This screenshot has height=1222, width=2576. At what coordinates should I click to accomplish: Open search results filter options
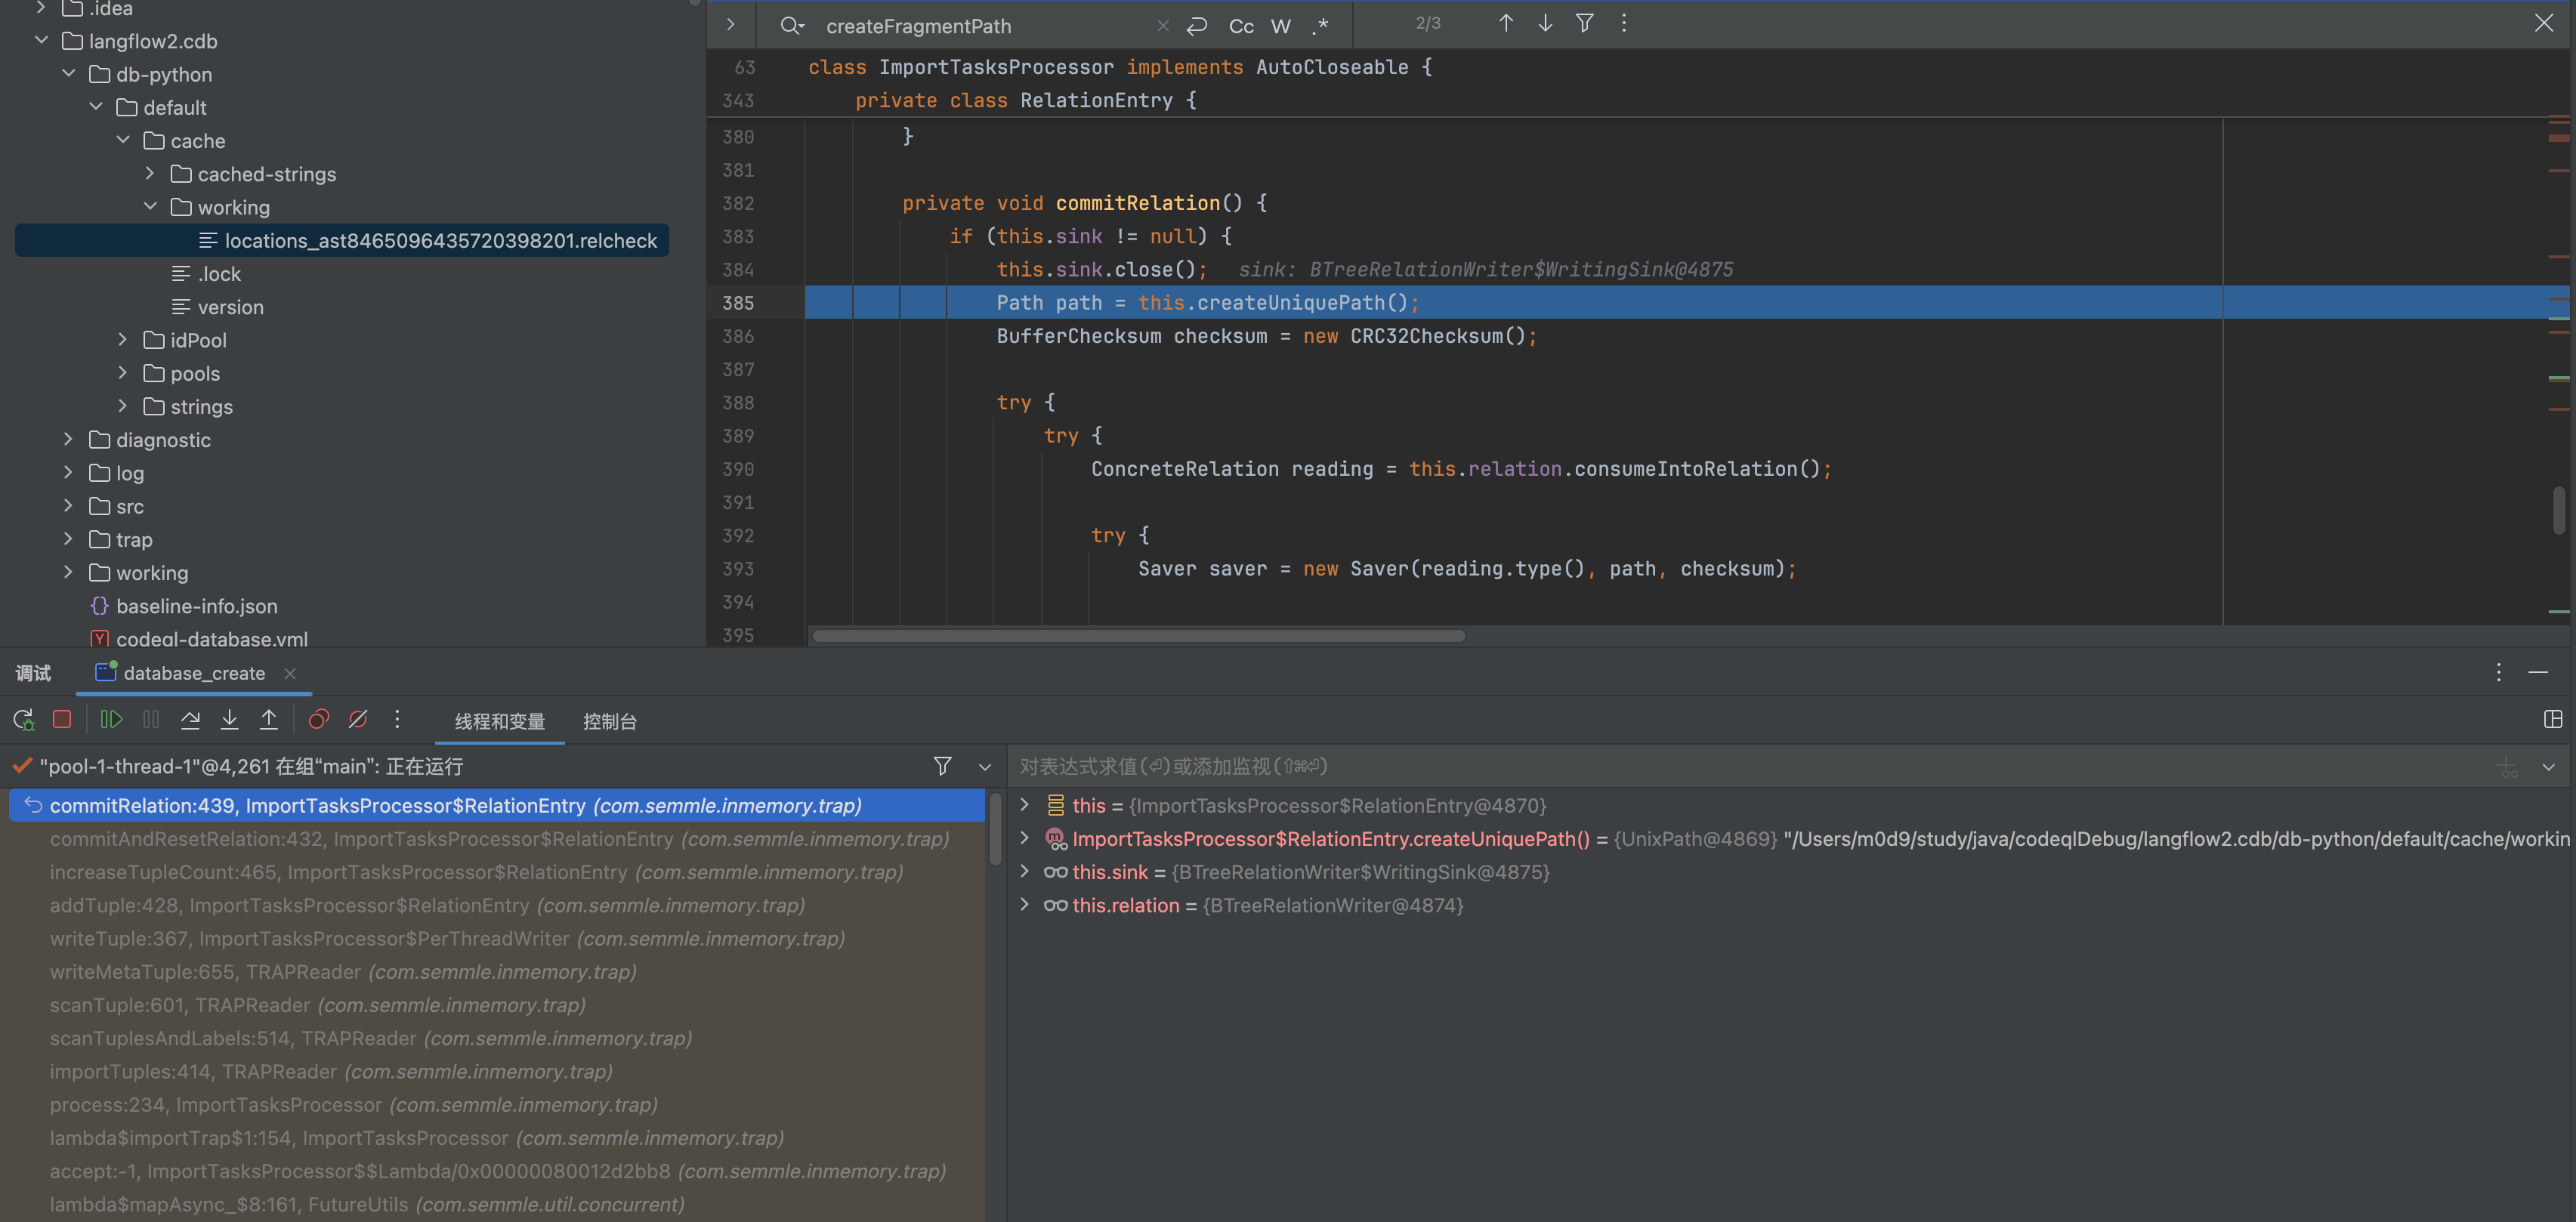pos(1584,23)
